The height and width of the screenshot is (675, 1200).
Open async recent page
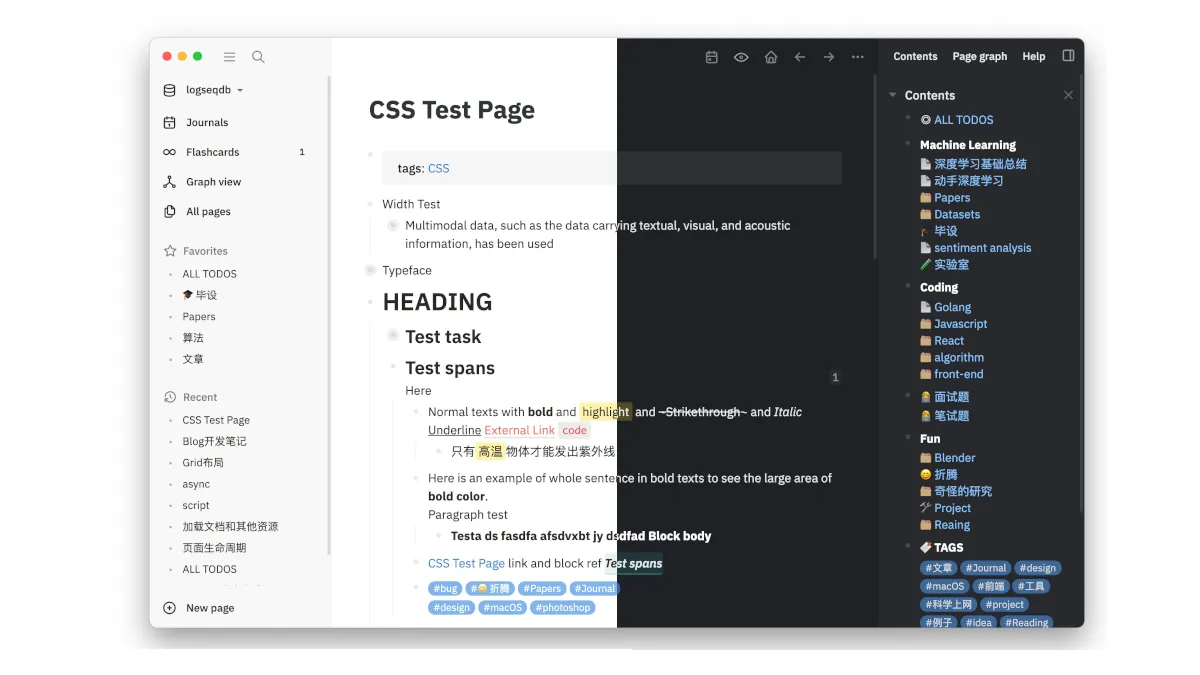pyautogui.click(x=196, y=484)
